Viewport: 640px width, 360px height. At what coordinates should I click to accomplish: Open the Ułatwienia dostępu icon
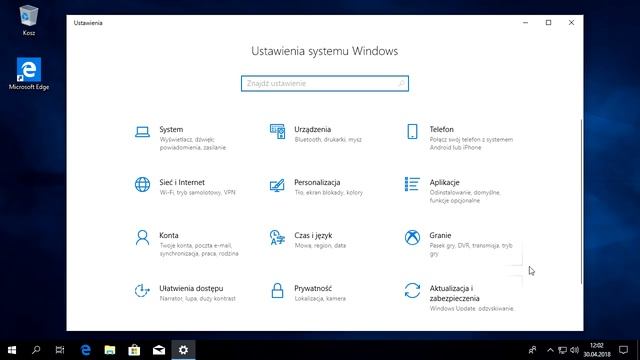142,291
